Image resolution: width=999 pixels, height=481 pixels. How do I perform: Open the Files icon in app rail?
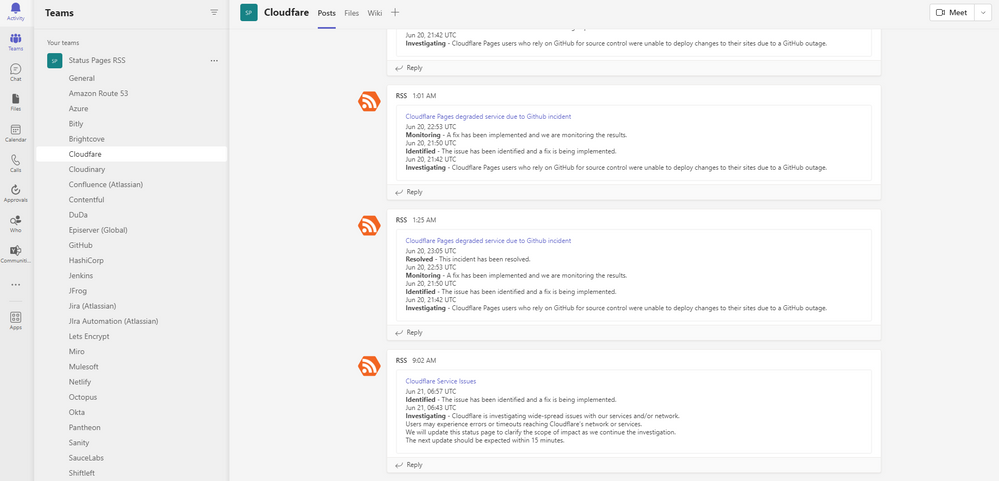point(16,99)
